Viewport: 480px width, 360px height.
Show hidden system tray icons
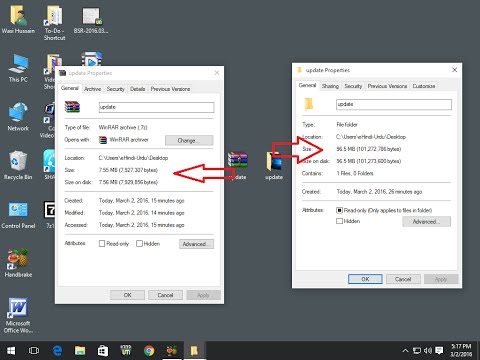click(405, 351)
